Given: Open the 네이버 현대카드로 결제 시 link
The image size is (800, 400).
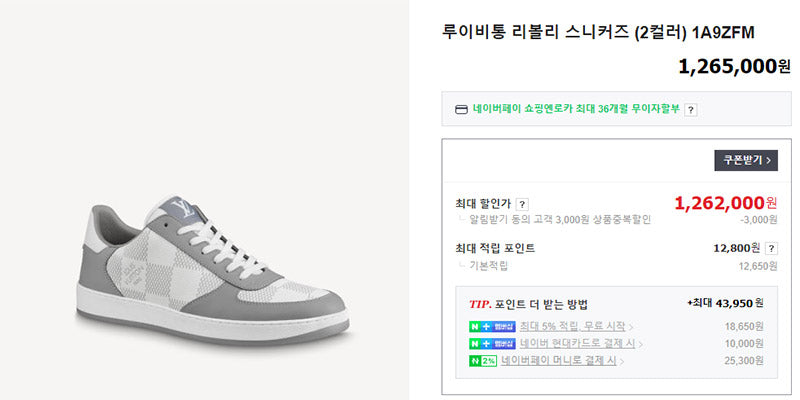Looking at the screenshot, I should pos(578,343).
